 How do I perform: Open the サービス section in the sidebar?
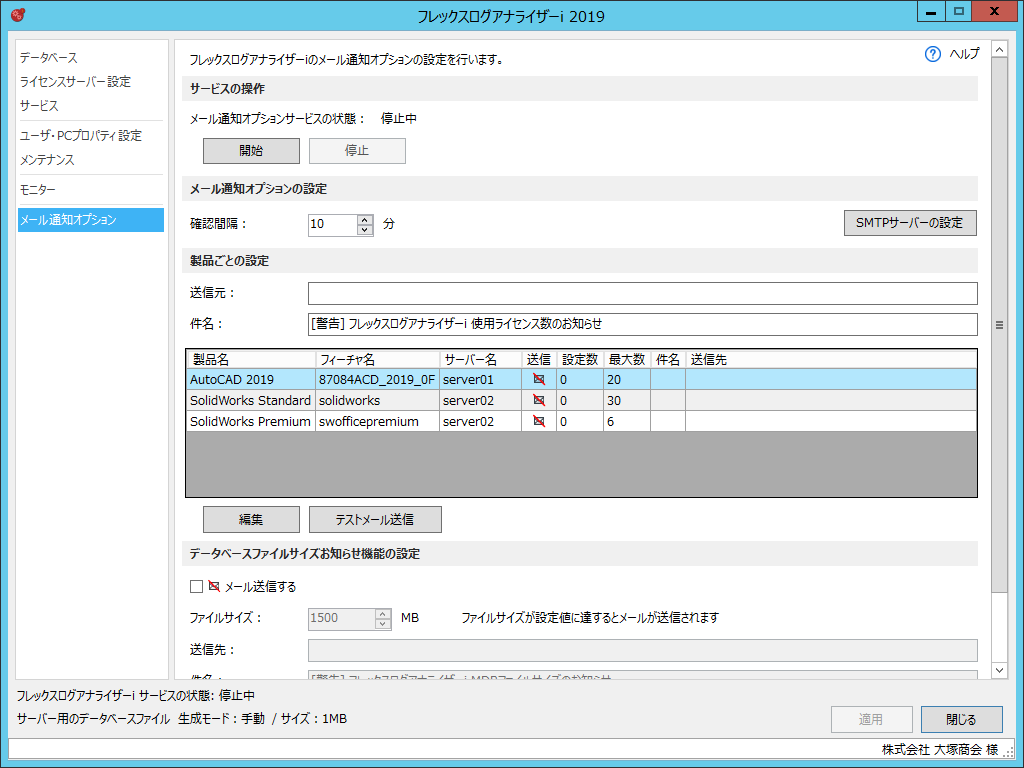39,106
